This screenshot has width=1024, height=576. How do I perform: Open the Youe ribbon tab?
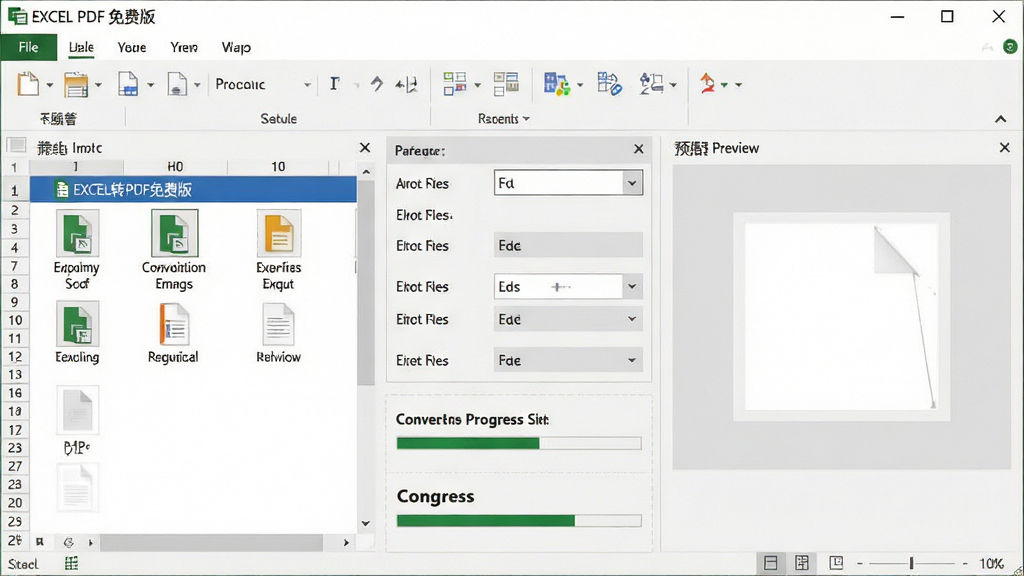(x=131, y=47)
